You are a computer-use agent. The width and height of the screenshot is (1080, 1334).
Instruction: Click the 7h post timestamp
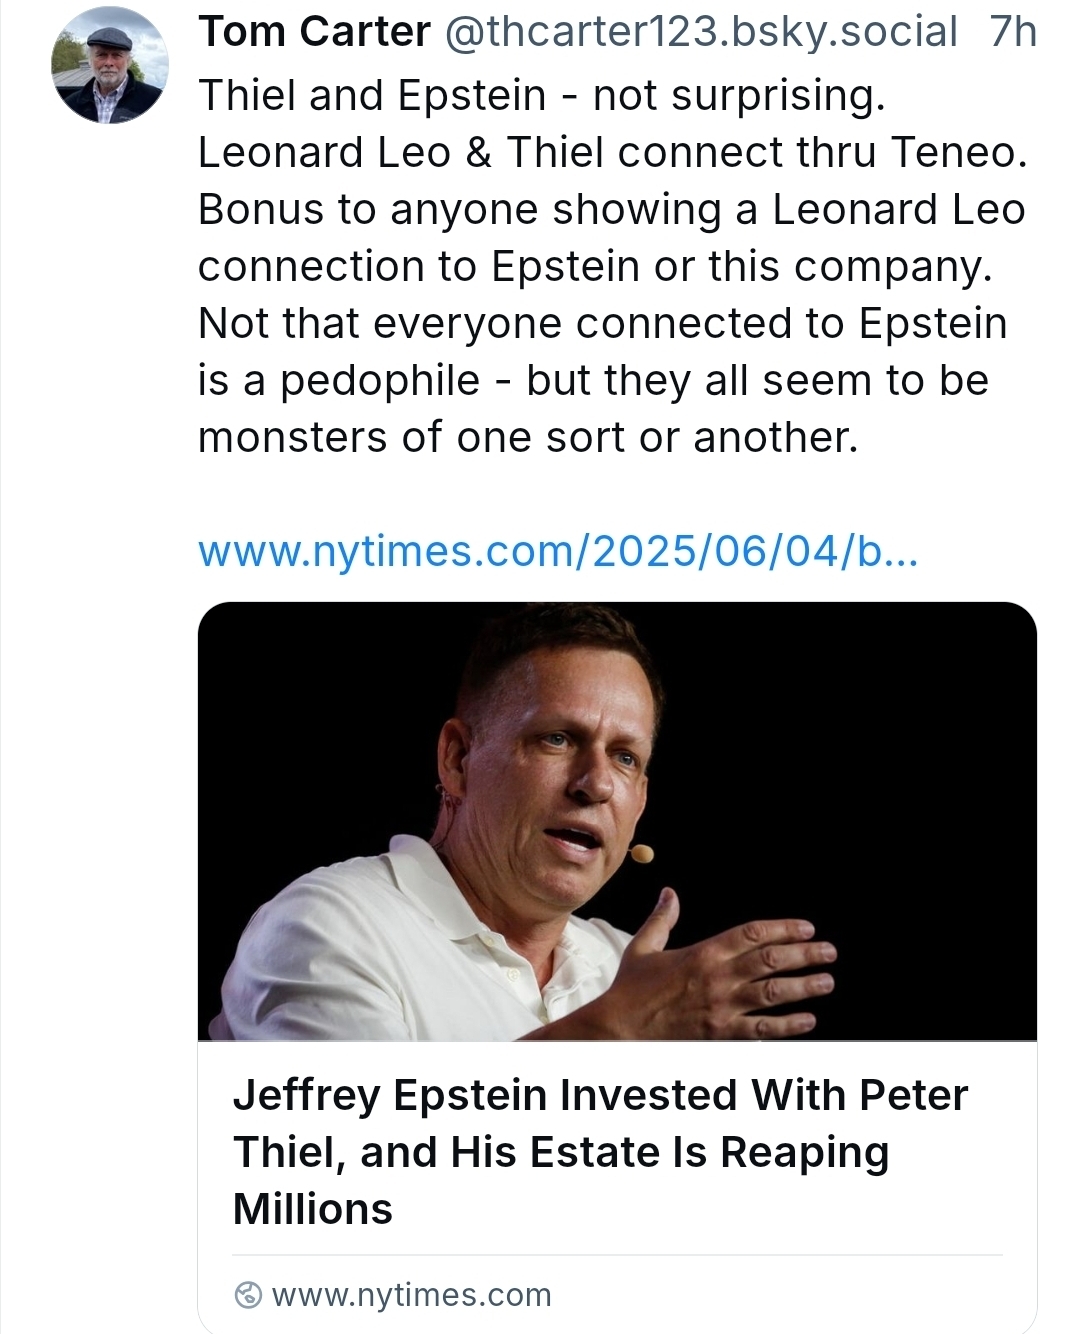(x=1013, y=32)
